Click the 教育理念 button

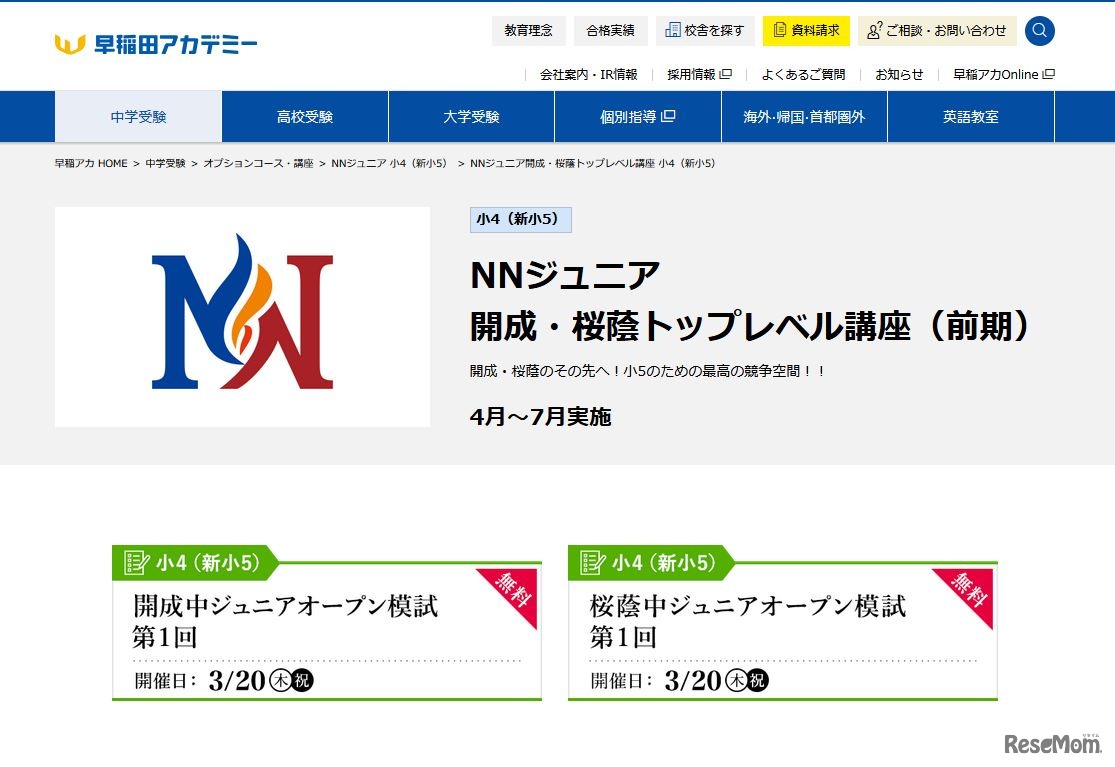coord(528,30)
